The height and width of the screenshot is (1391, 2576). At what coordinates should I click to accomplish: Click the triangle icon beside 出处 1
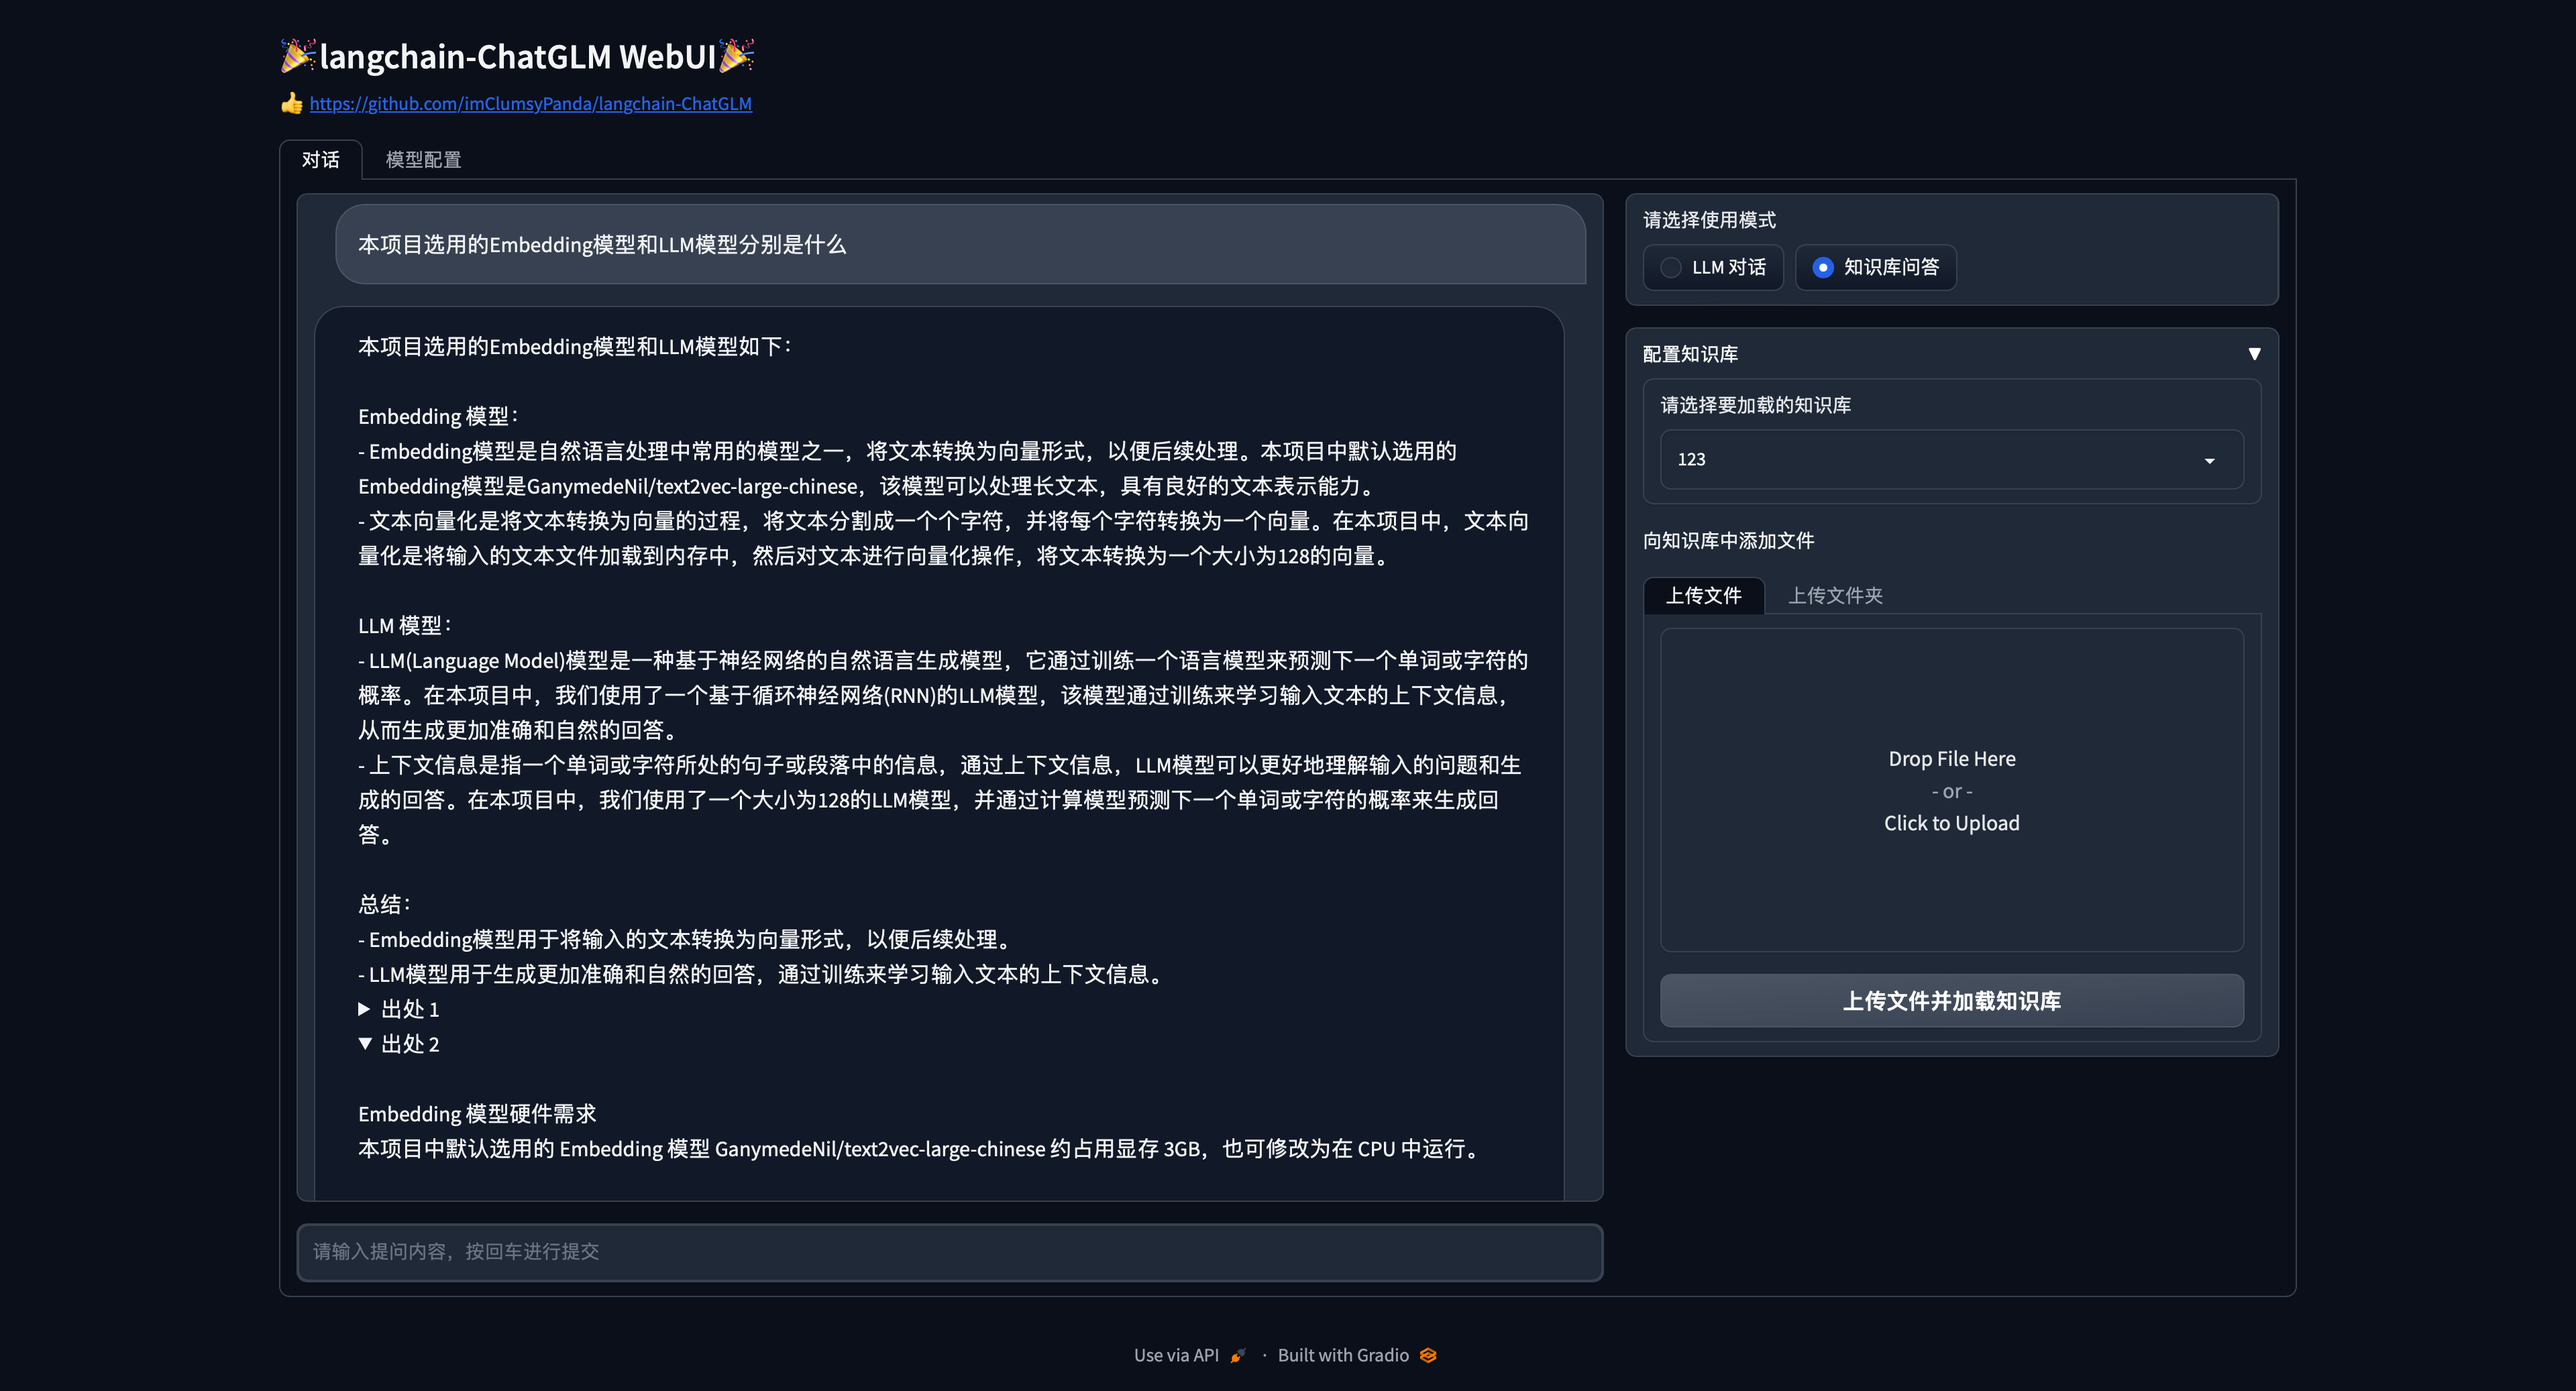(364, 1009)
